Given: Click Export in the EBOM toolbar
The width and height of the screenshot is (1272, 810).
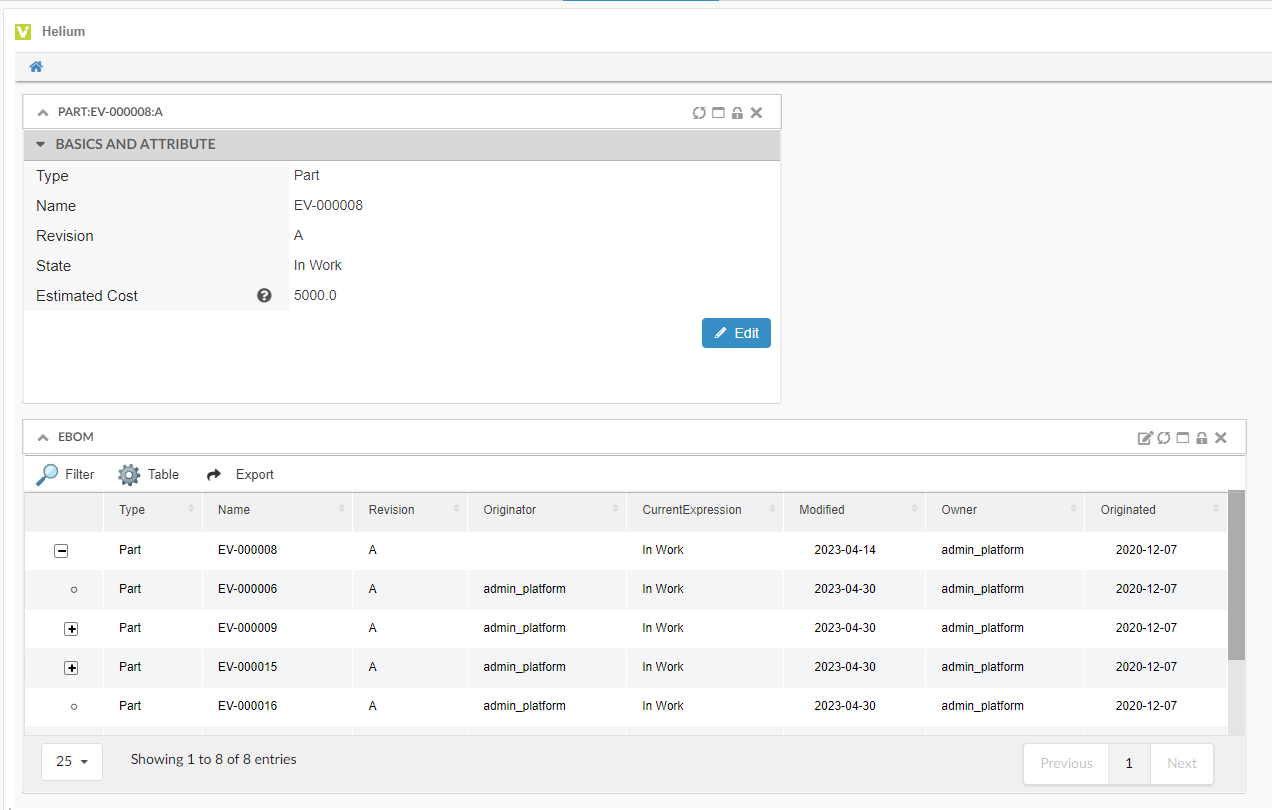Looking at the screenshot, I should (240, 475).
